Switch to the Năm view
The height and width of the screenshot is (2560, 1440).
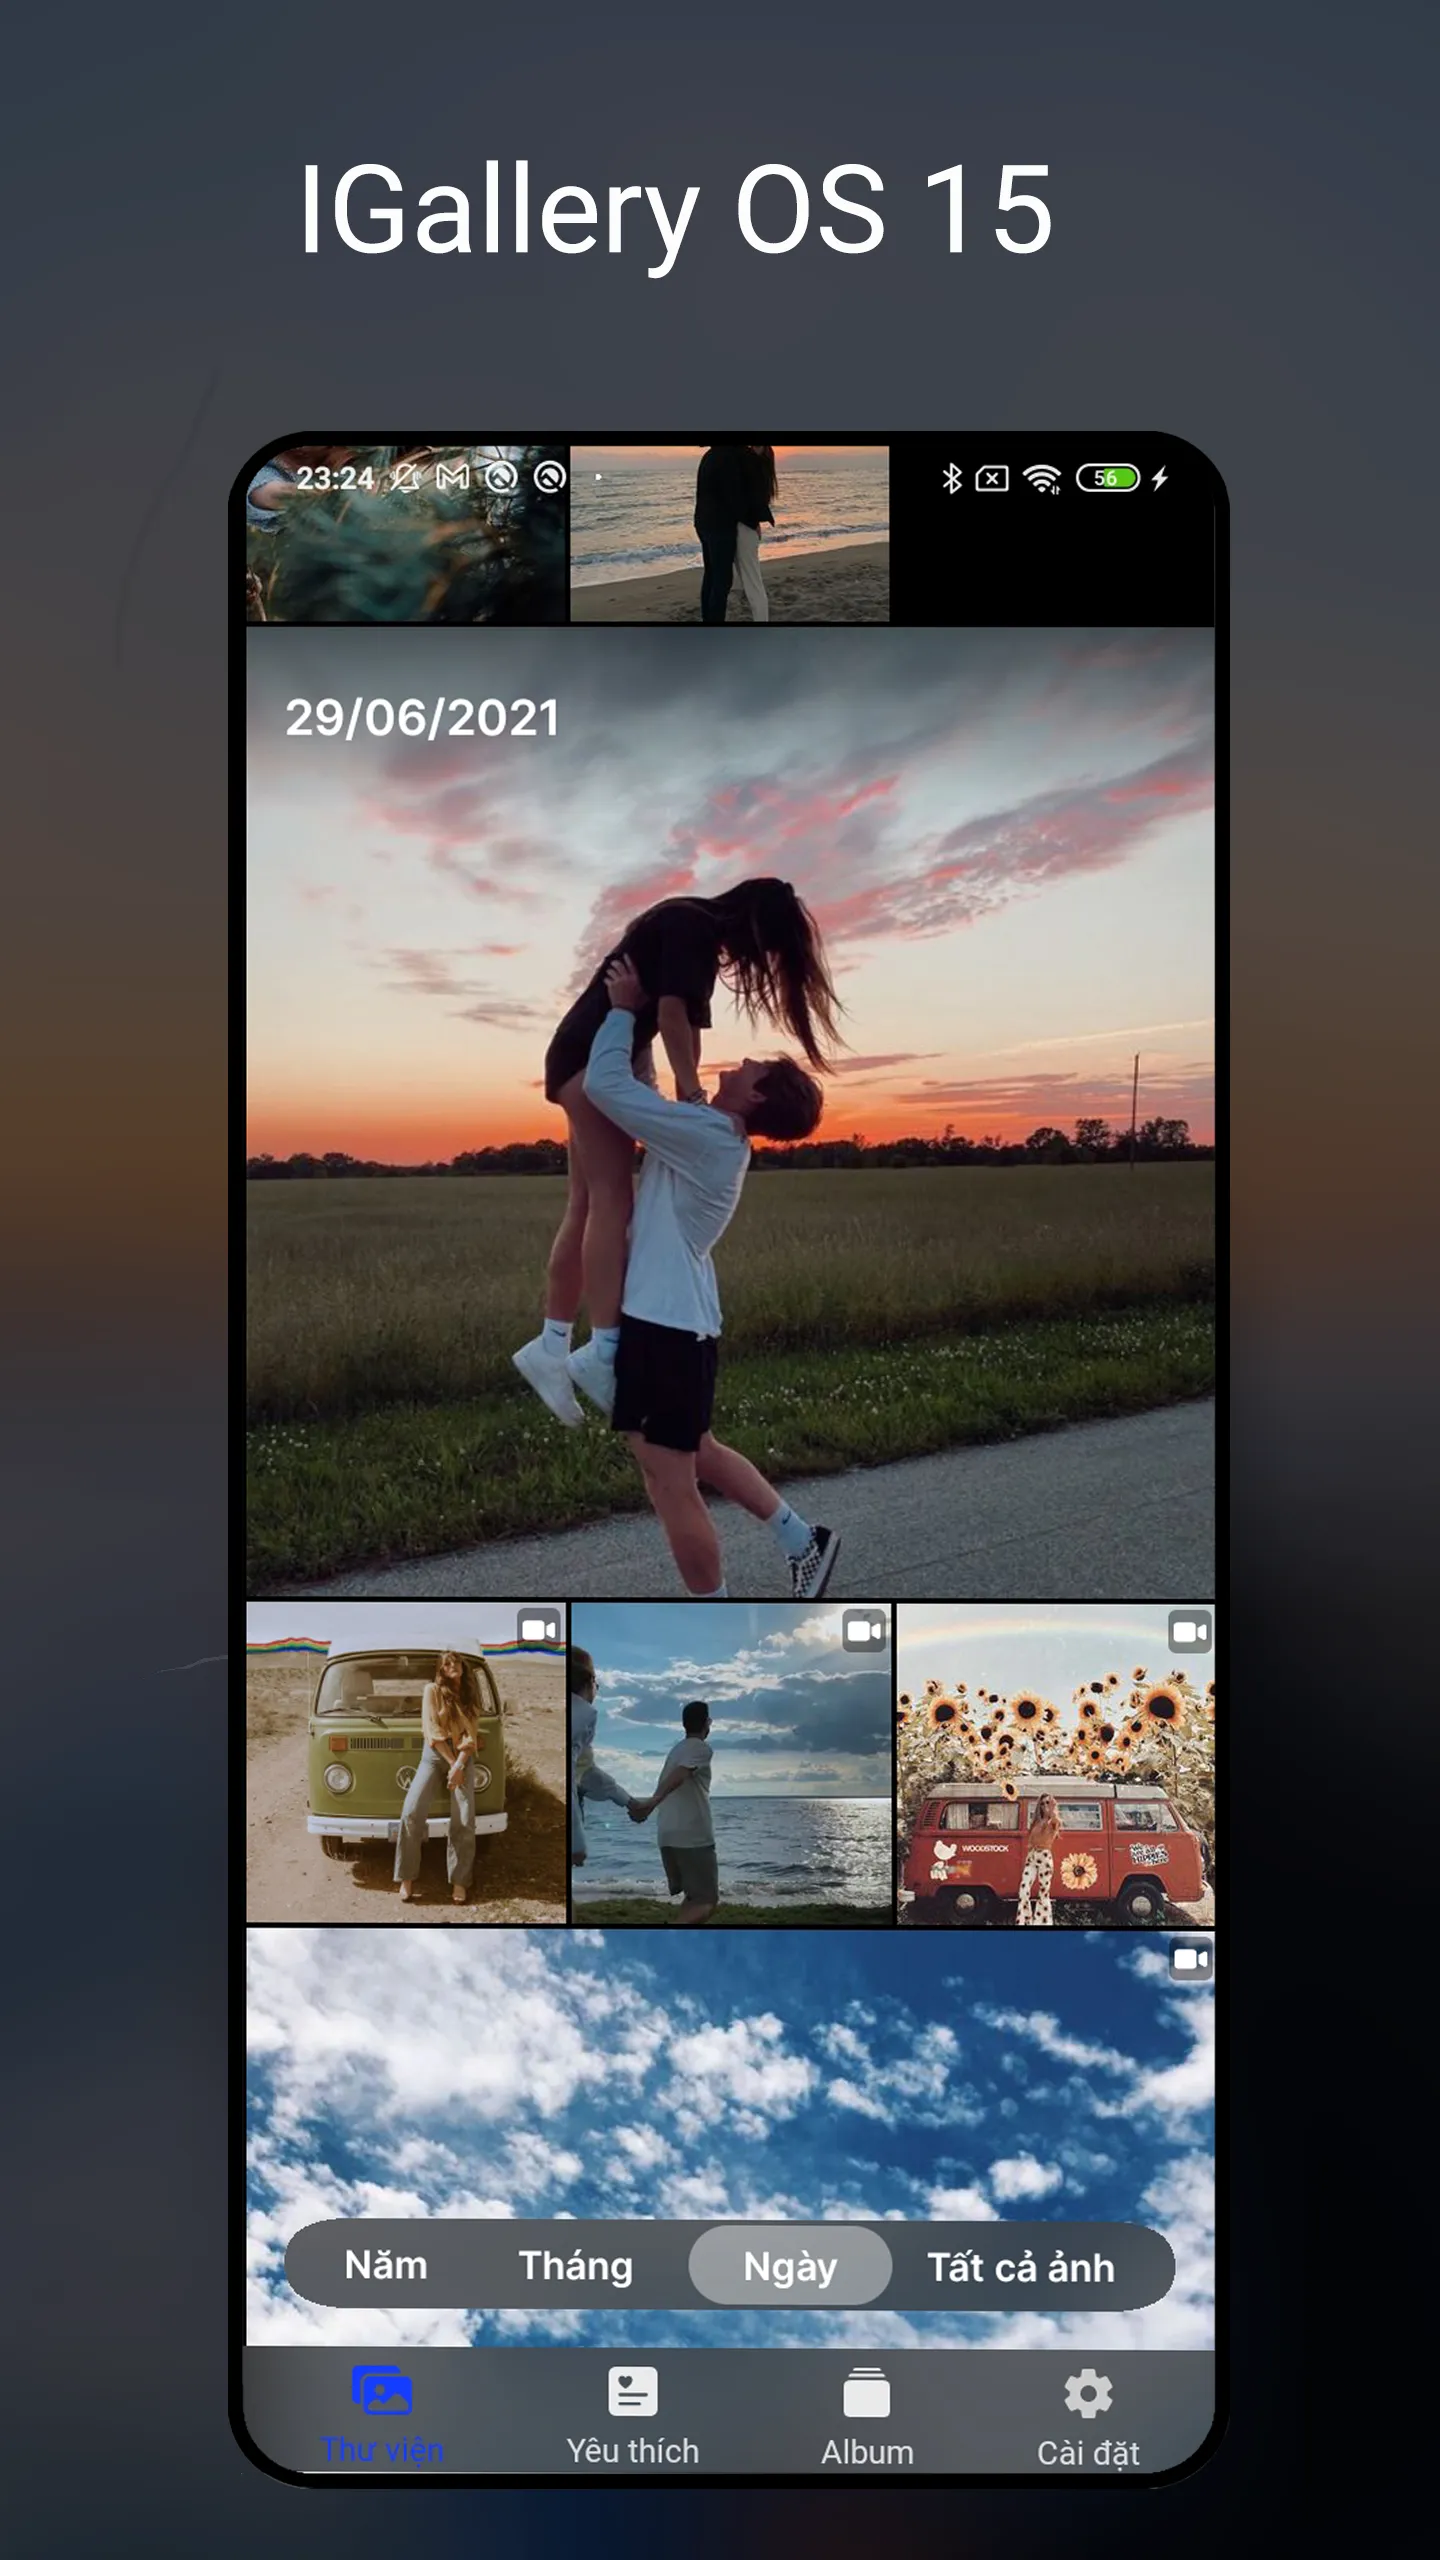coord(386,2265)
